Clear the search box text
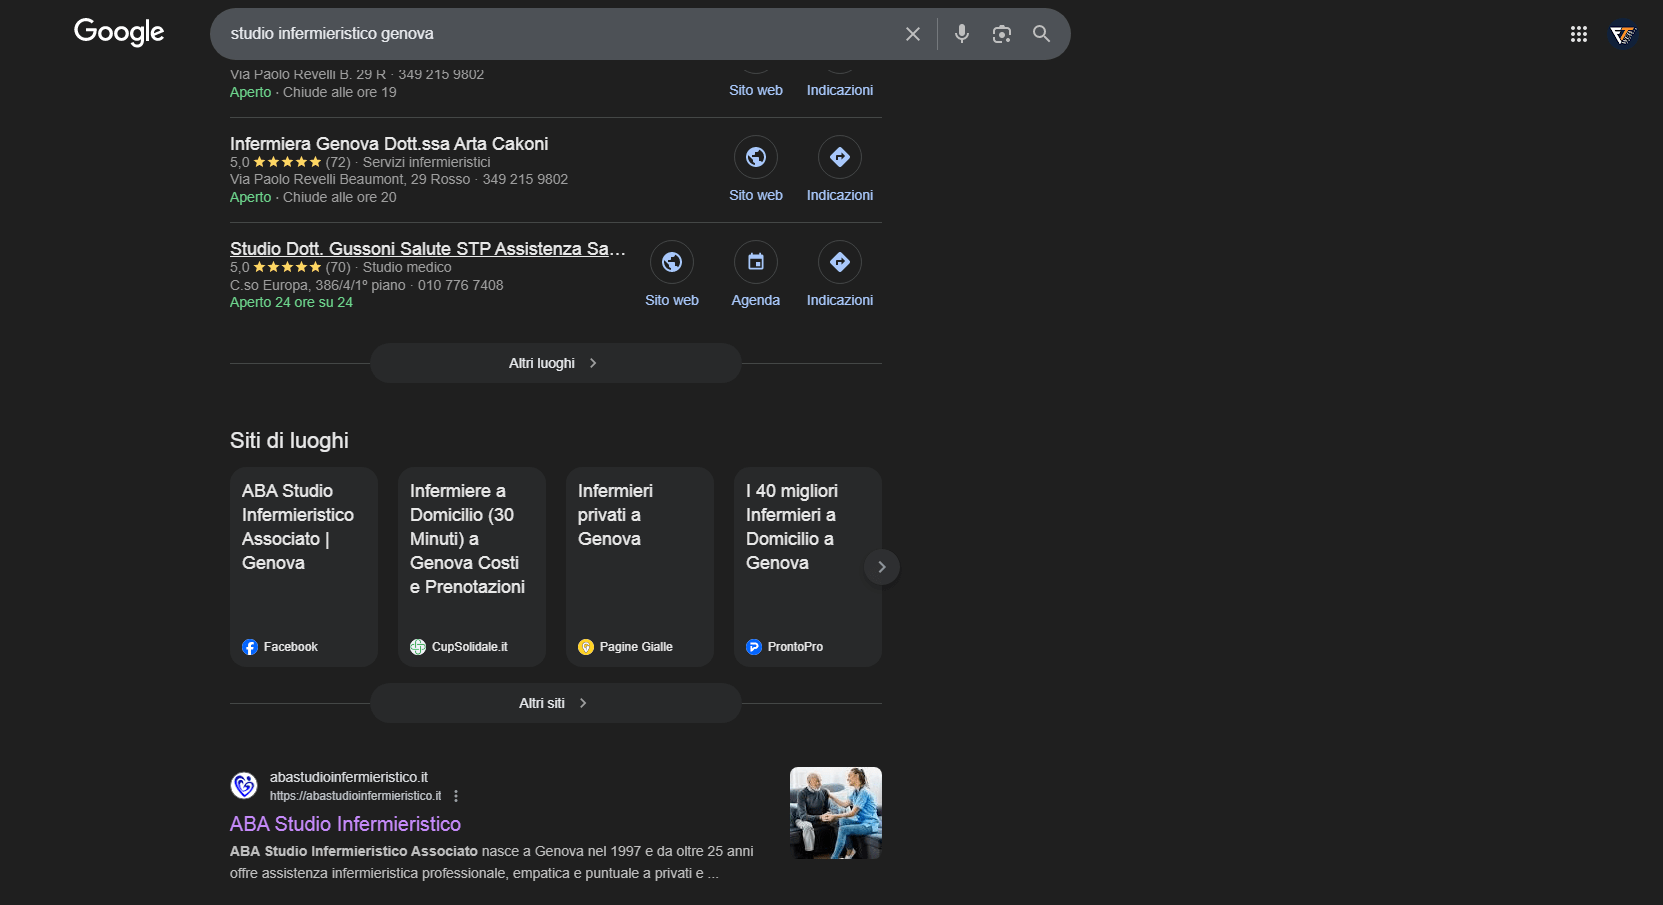 (x=912, y=34)
